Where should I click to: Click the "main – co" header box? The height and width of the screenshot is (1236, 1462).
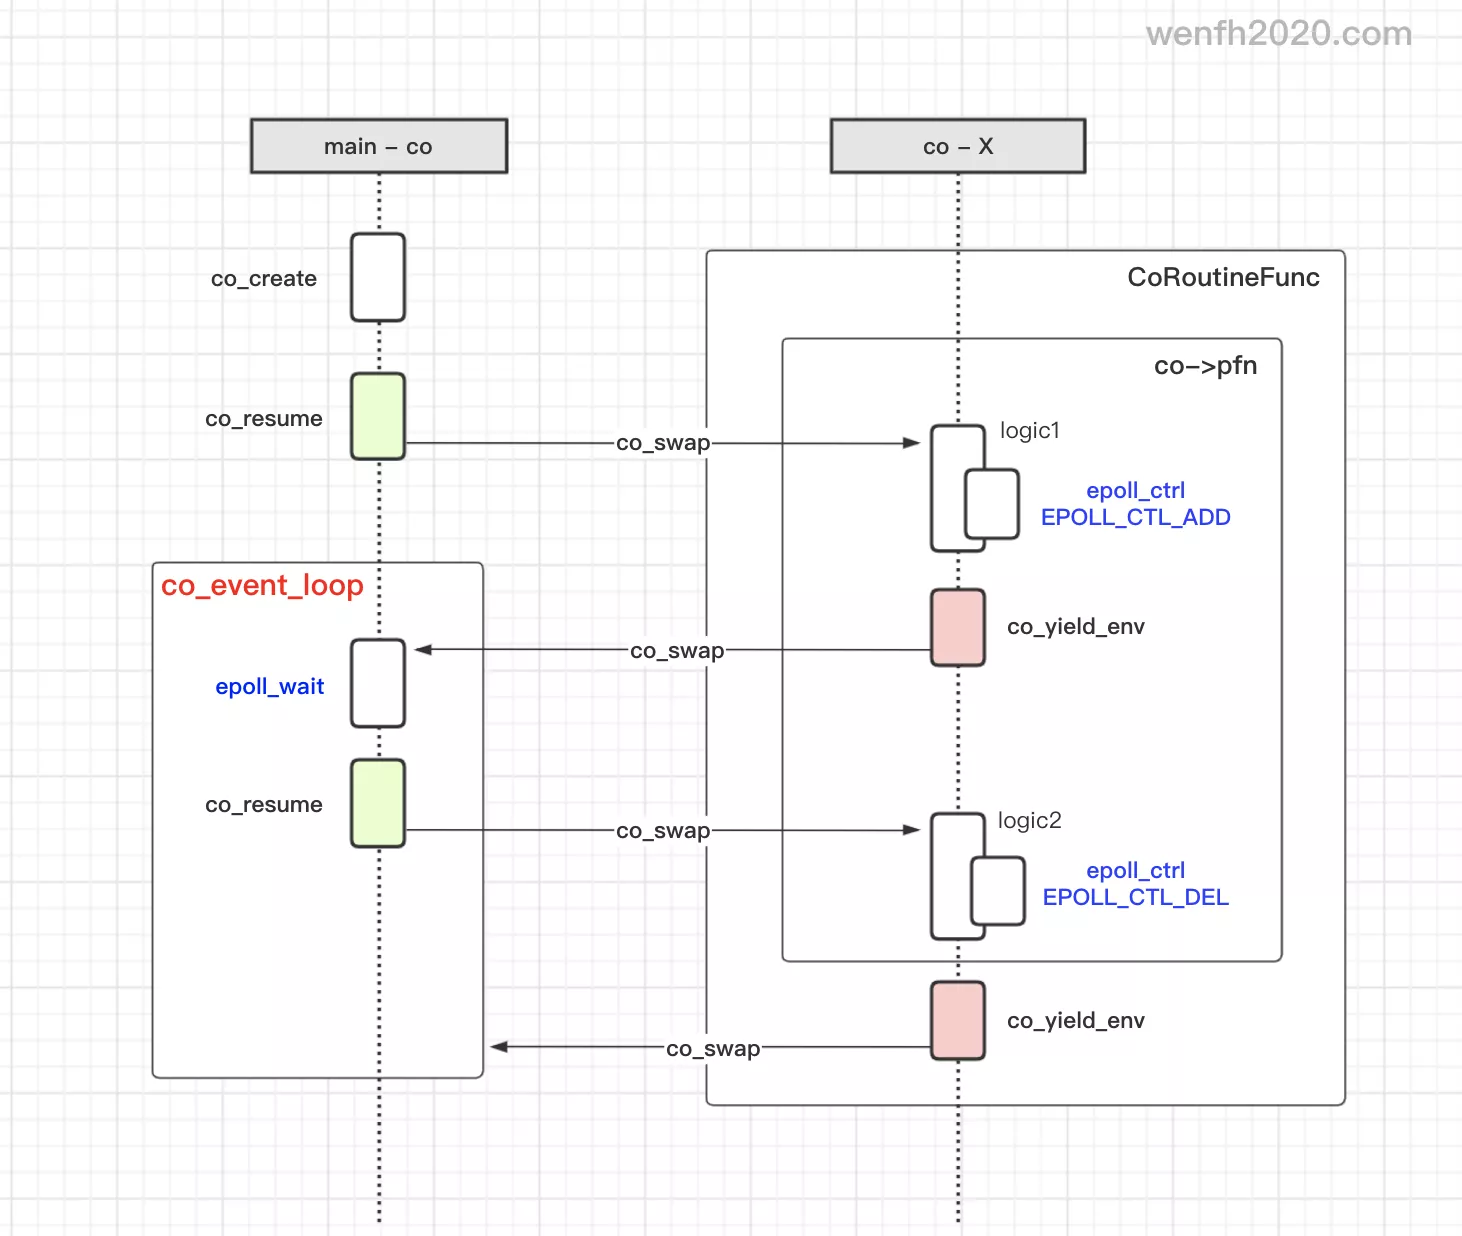tap(378, 146)
